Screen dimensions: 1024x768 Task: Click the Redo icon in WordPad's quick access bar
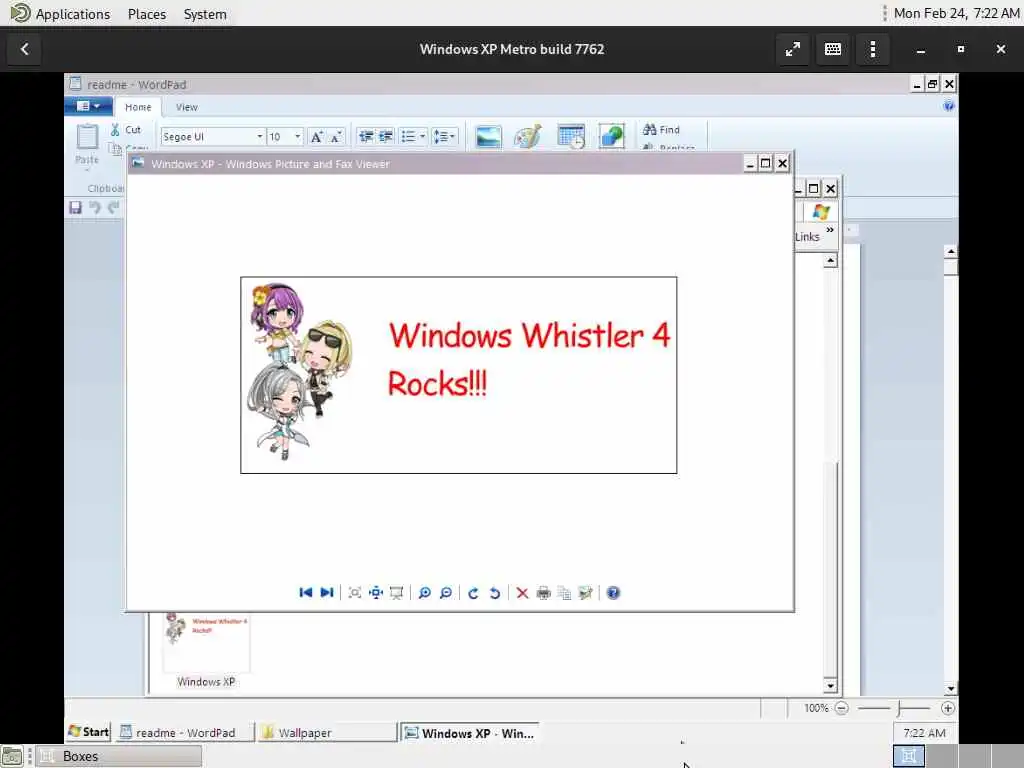(x=114, y=207)
